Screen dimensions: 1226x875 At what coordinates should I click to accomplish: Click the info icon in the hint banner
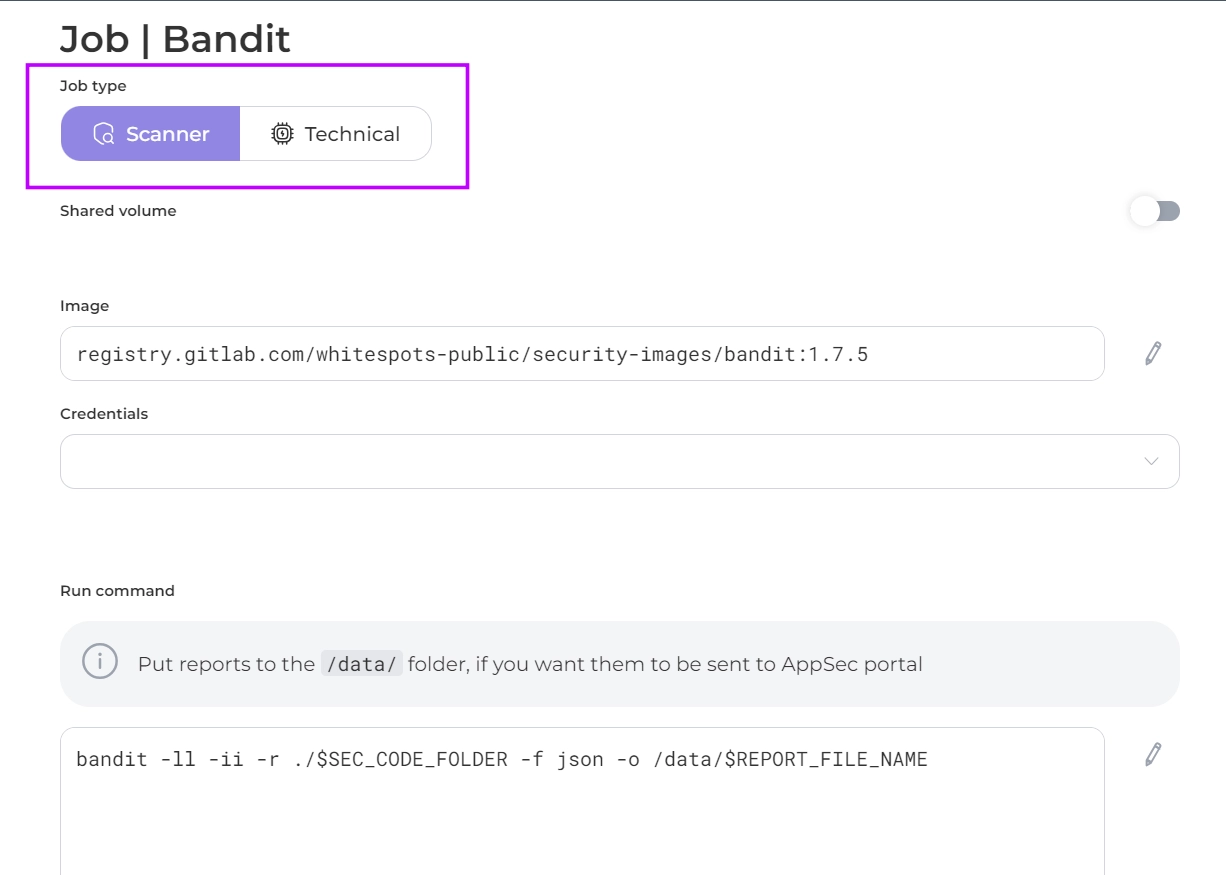click(x=100, y=662)
